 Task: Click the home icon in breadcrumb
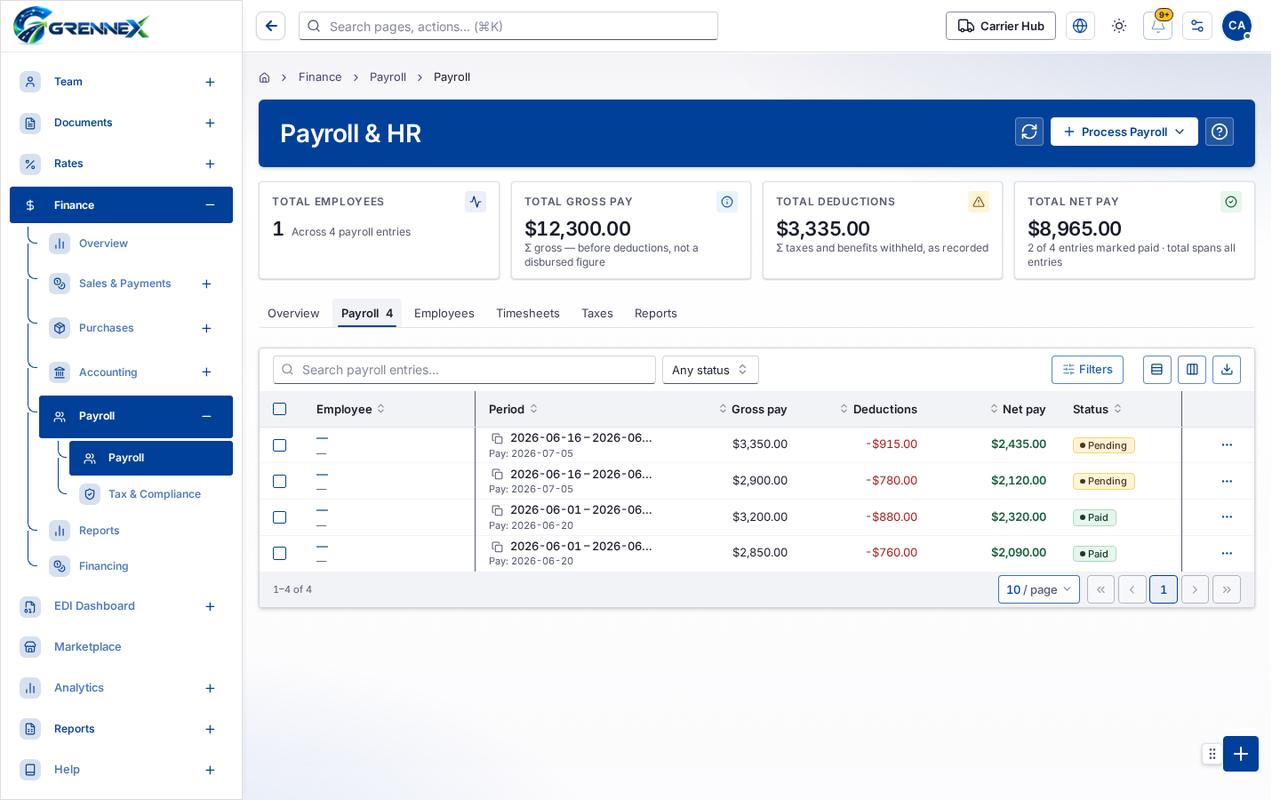pyautogui.click(x=264, y=77)
